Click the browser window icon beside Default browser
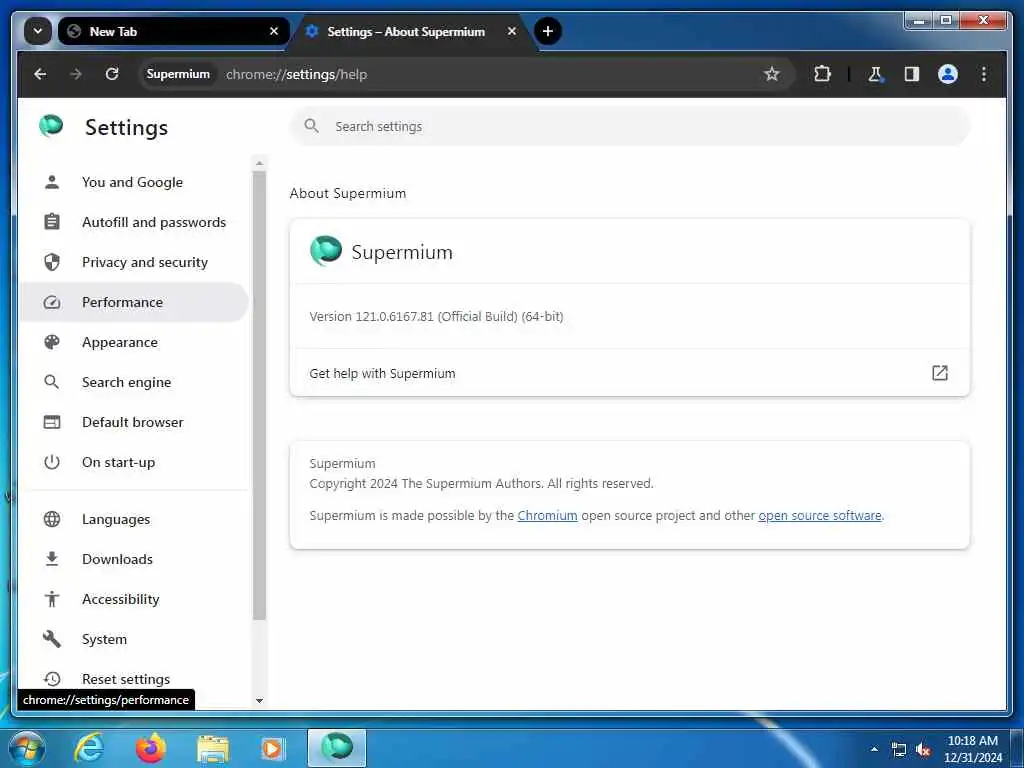This screenshot has width=1024, height=768. (52, 422)
